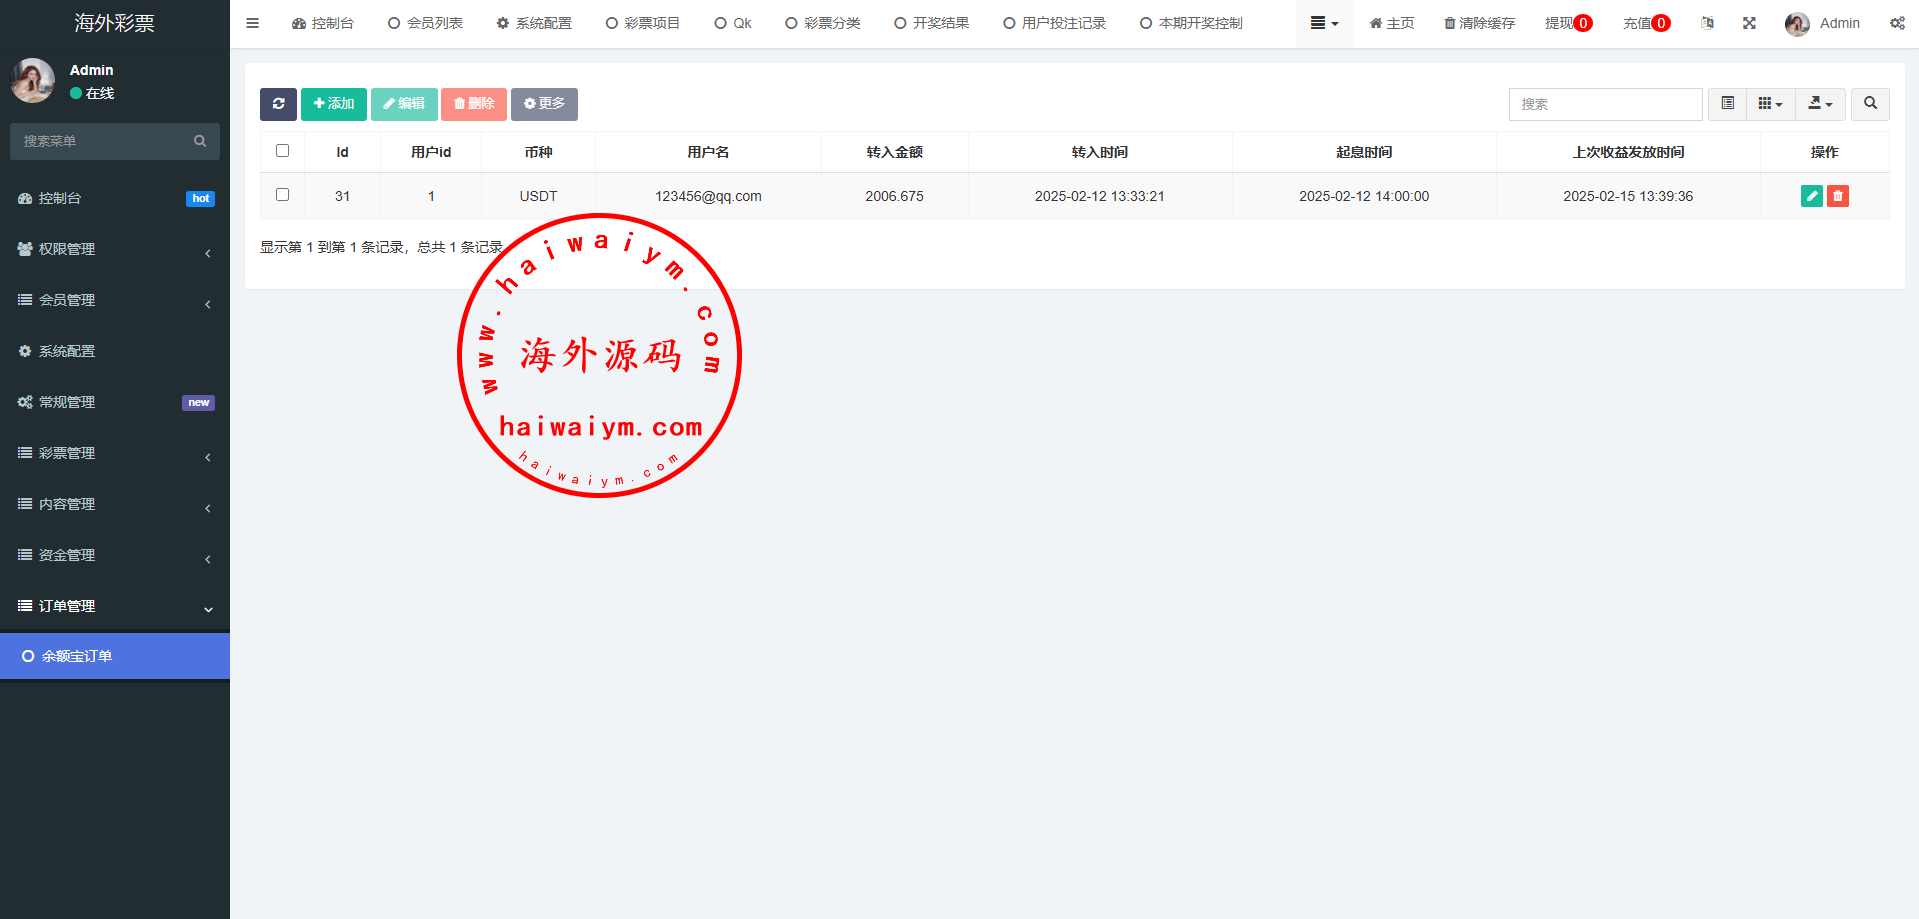Click the red row delete trash icon
Screen dimensions: 1919x919
click(x=1837, y=196)
